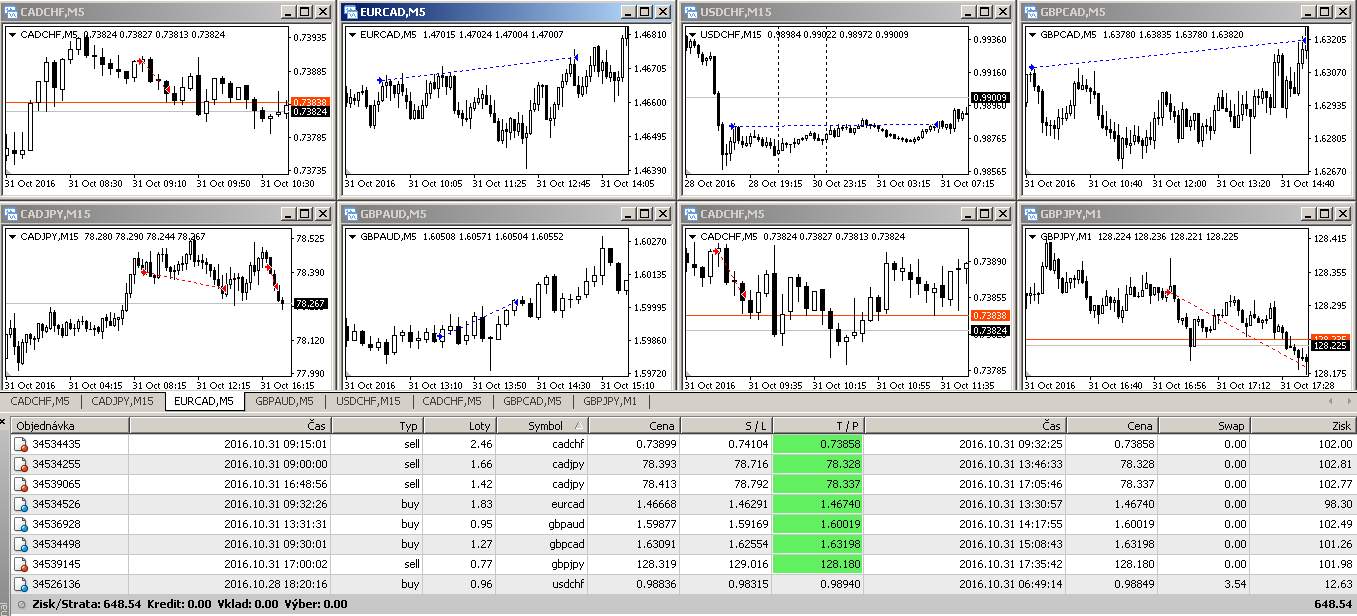Viewport: 1357px width, 616px height.
Task: Click the order icon for ticket 34539145
Action: tap(20, 564)
